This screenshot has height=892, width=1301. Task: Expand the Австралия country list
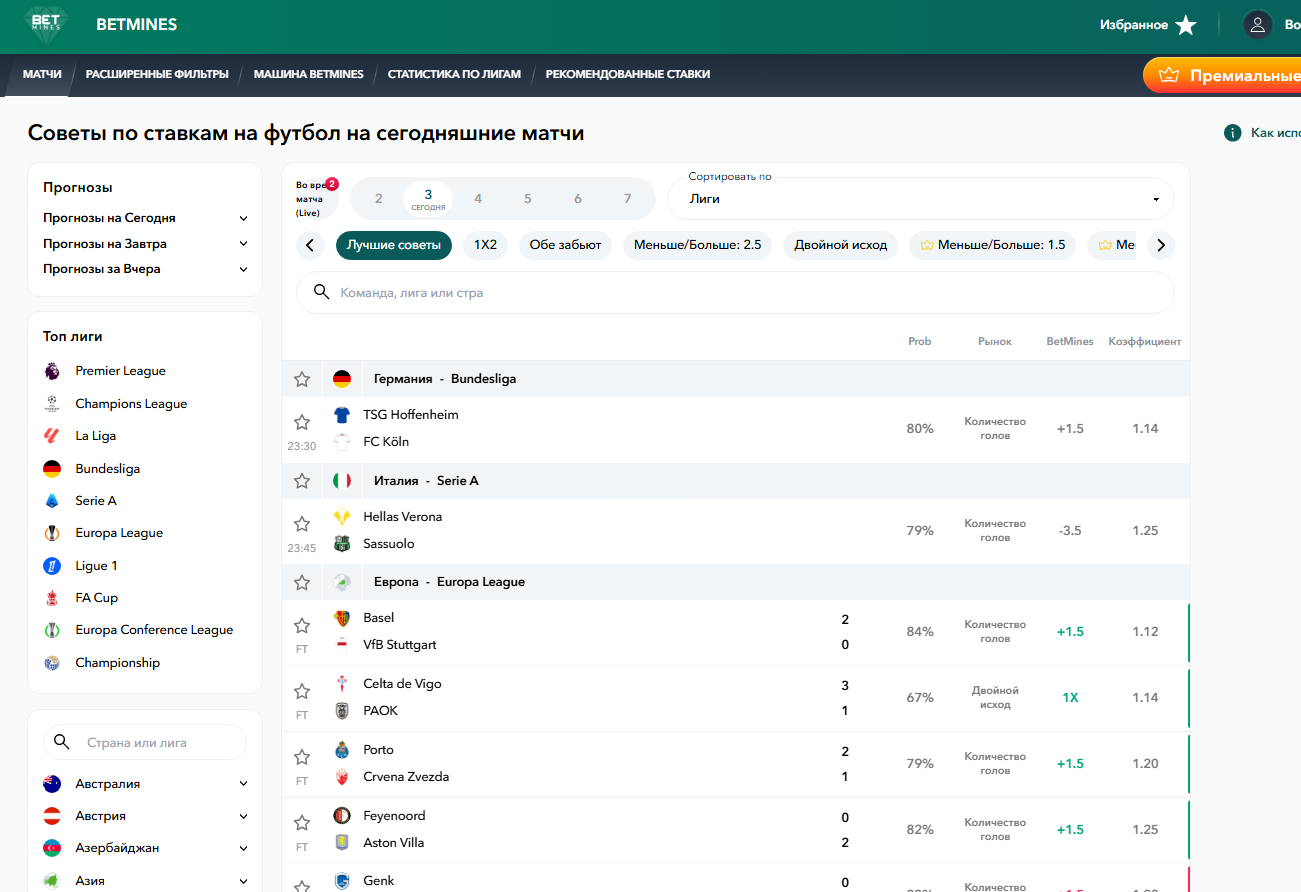pos(243,784)
